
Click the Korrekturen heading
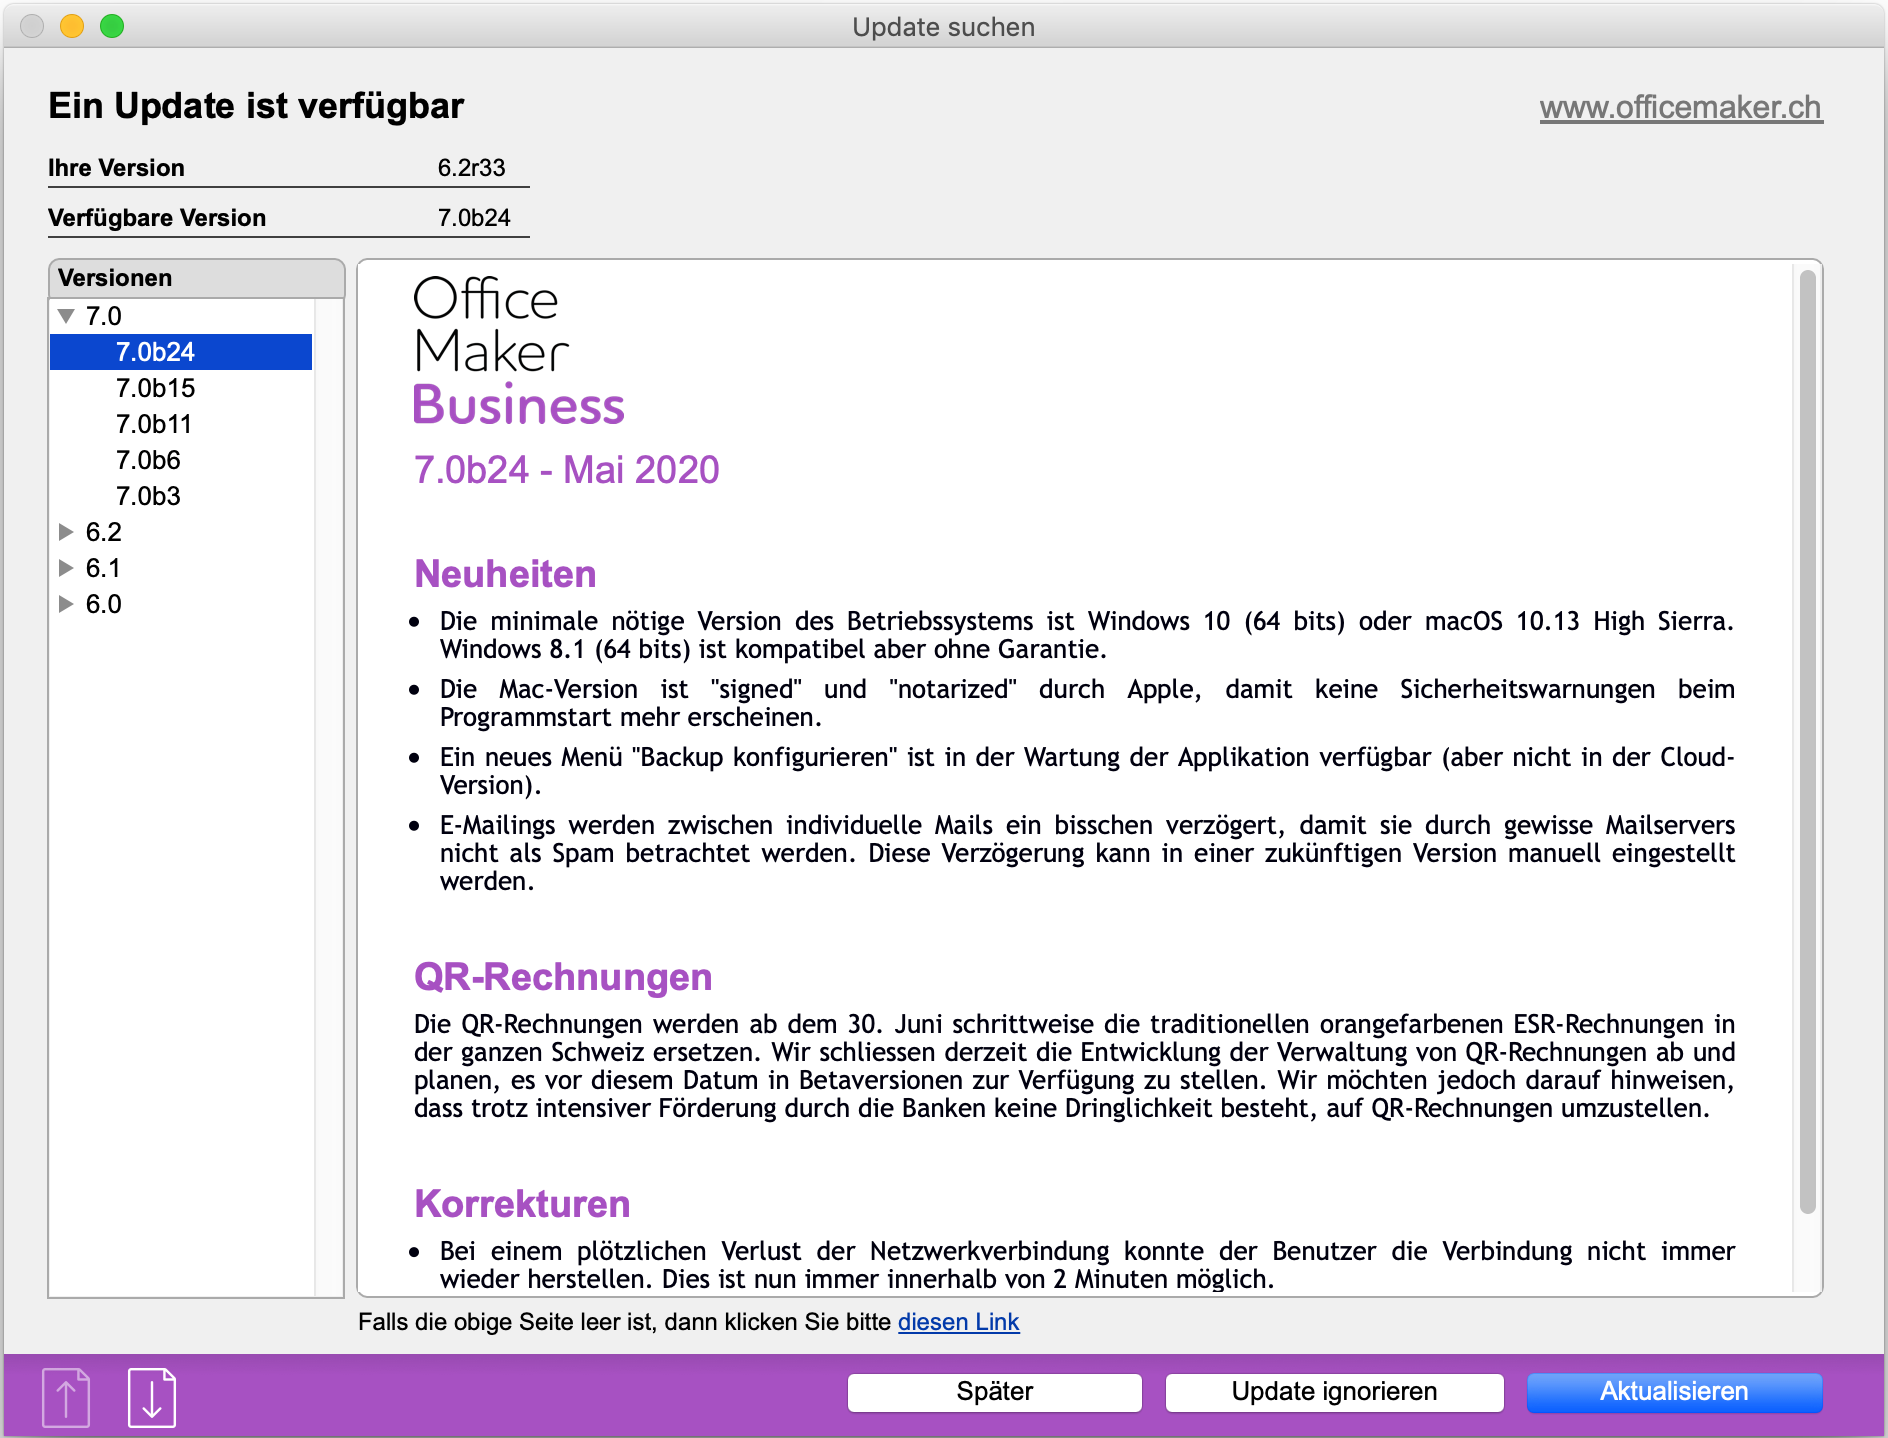pyautogui.click(x=522, y=1204)
